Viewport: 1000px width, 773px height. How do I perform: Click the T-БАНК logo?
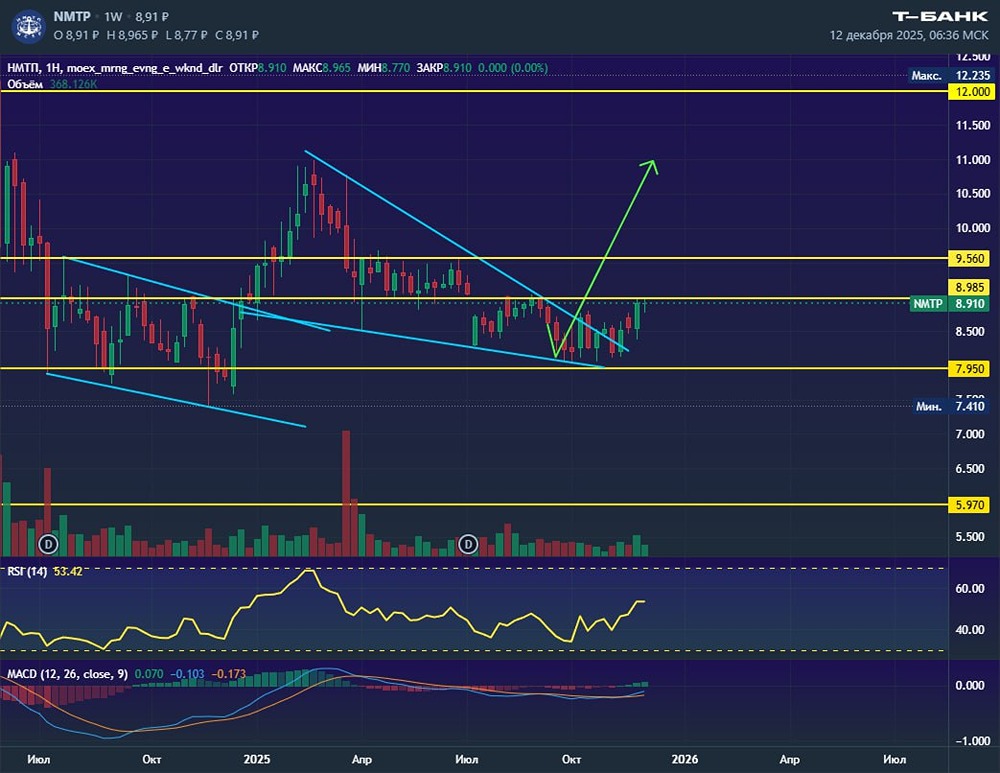(x=939, y=17)
